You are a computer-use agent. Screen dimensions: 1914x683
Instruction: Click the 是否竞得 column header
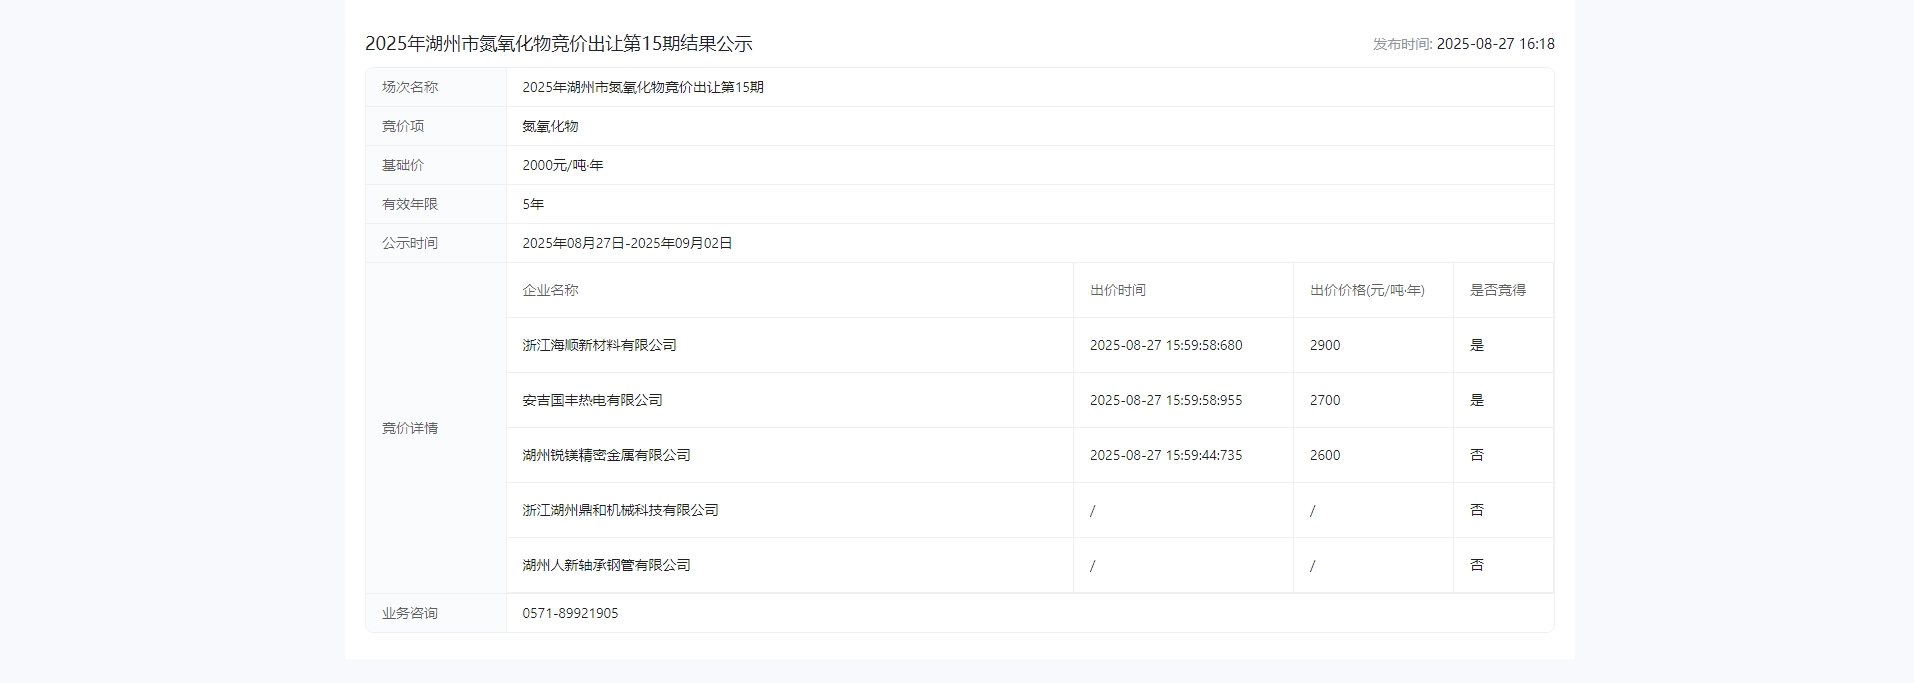(x=1497, y=290)
